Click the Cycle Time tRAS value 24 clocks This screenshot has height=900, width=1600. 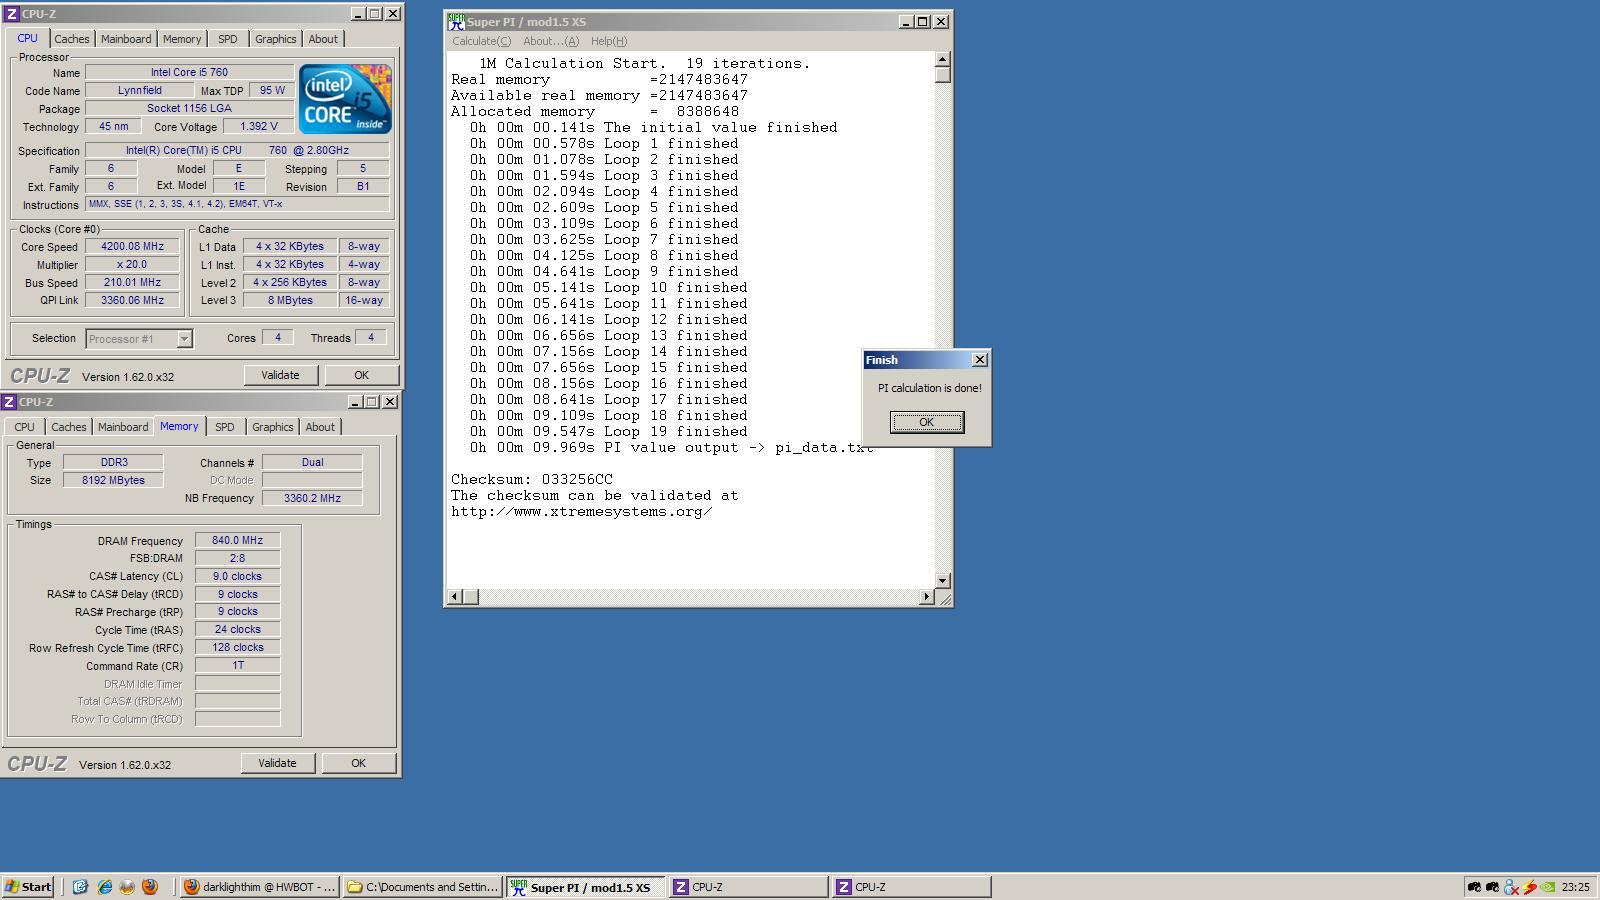tap(238, 630)
